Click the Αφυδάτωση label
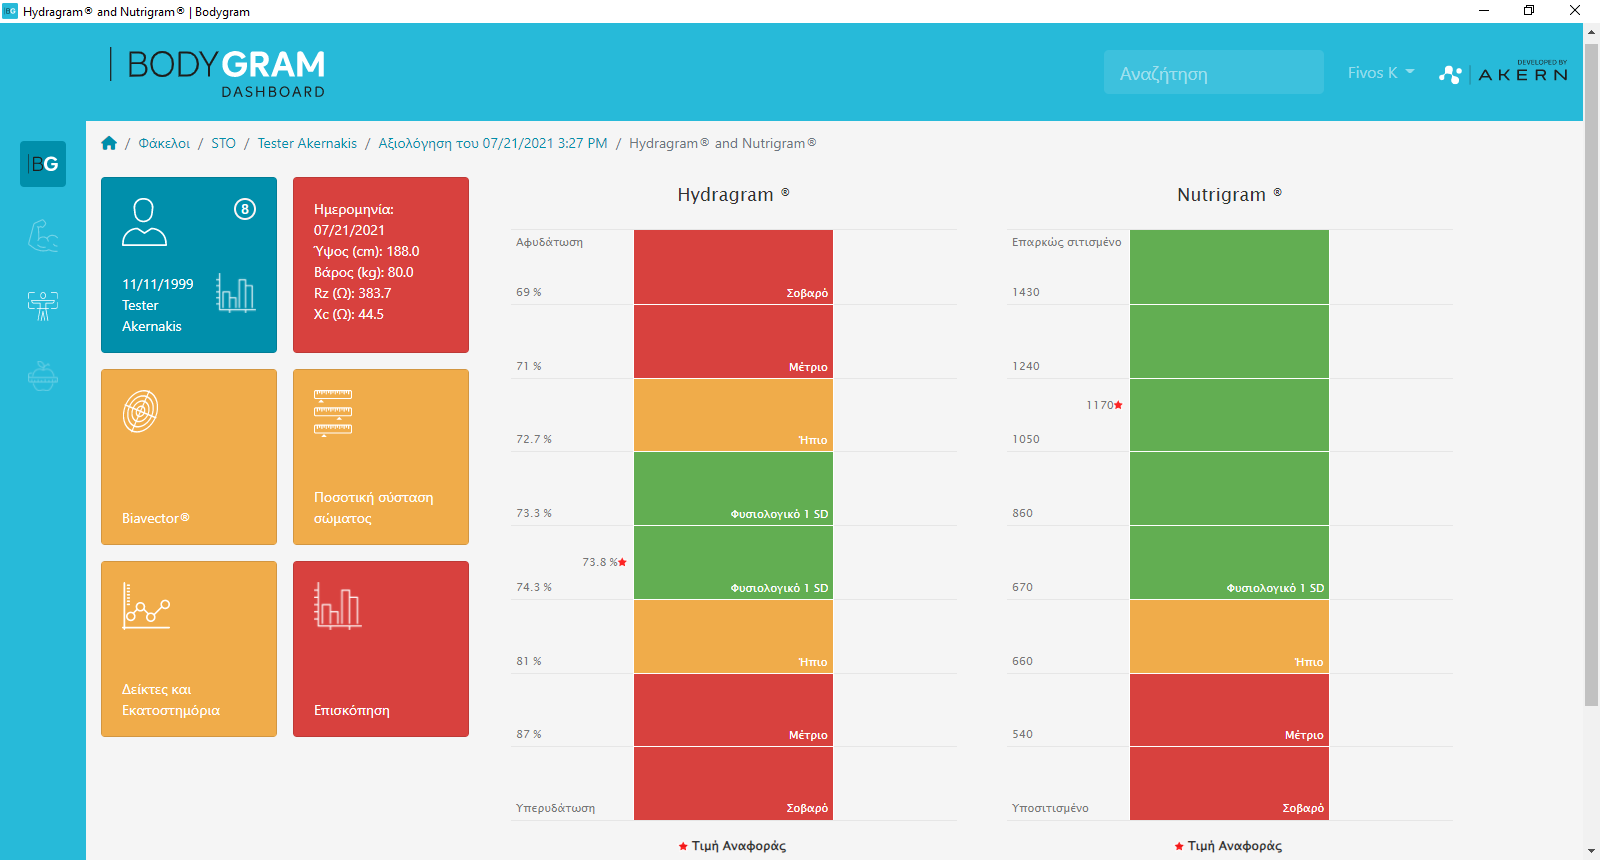The height and width of the screenshot is (860, 1600). click(549, 242)
